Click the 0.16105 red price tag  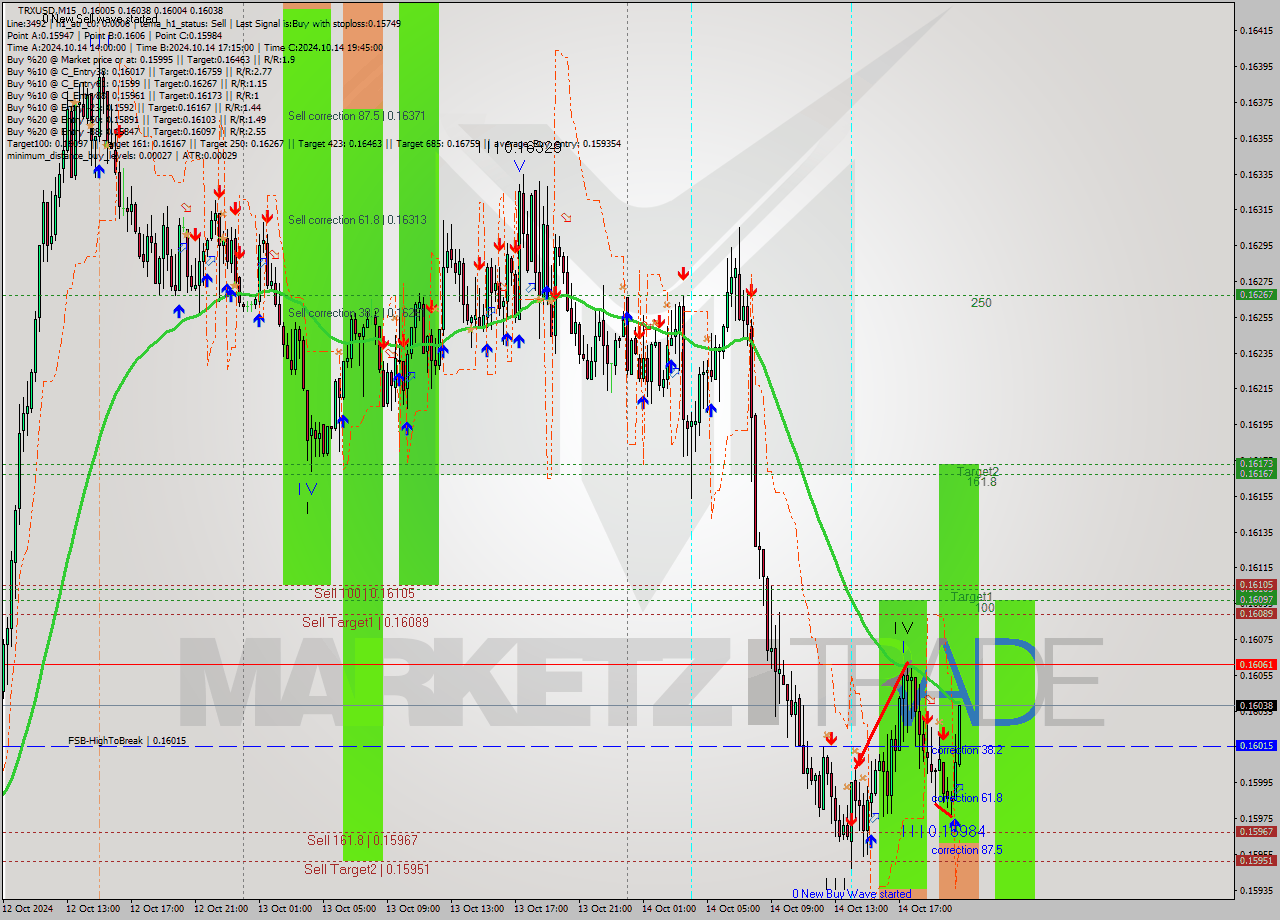point(1256,585)
